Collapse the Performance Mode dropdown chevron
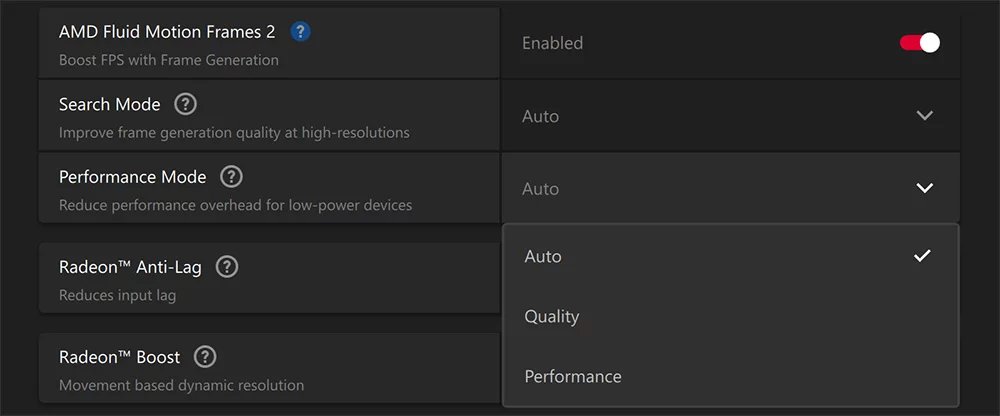The width and height of the screenshot is (1000, 416). (x=924, y=188)
